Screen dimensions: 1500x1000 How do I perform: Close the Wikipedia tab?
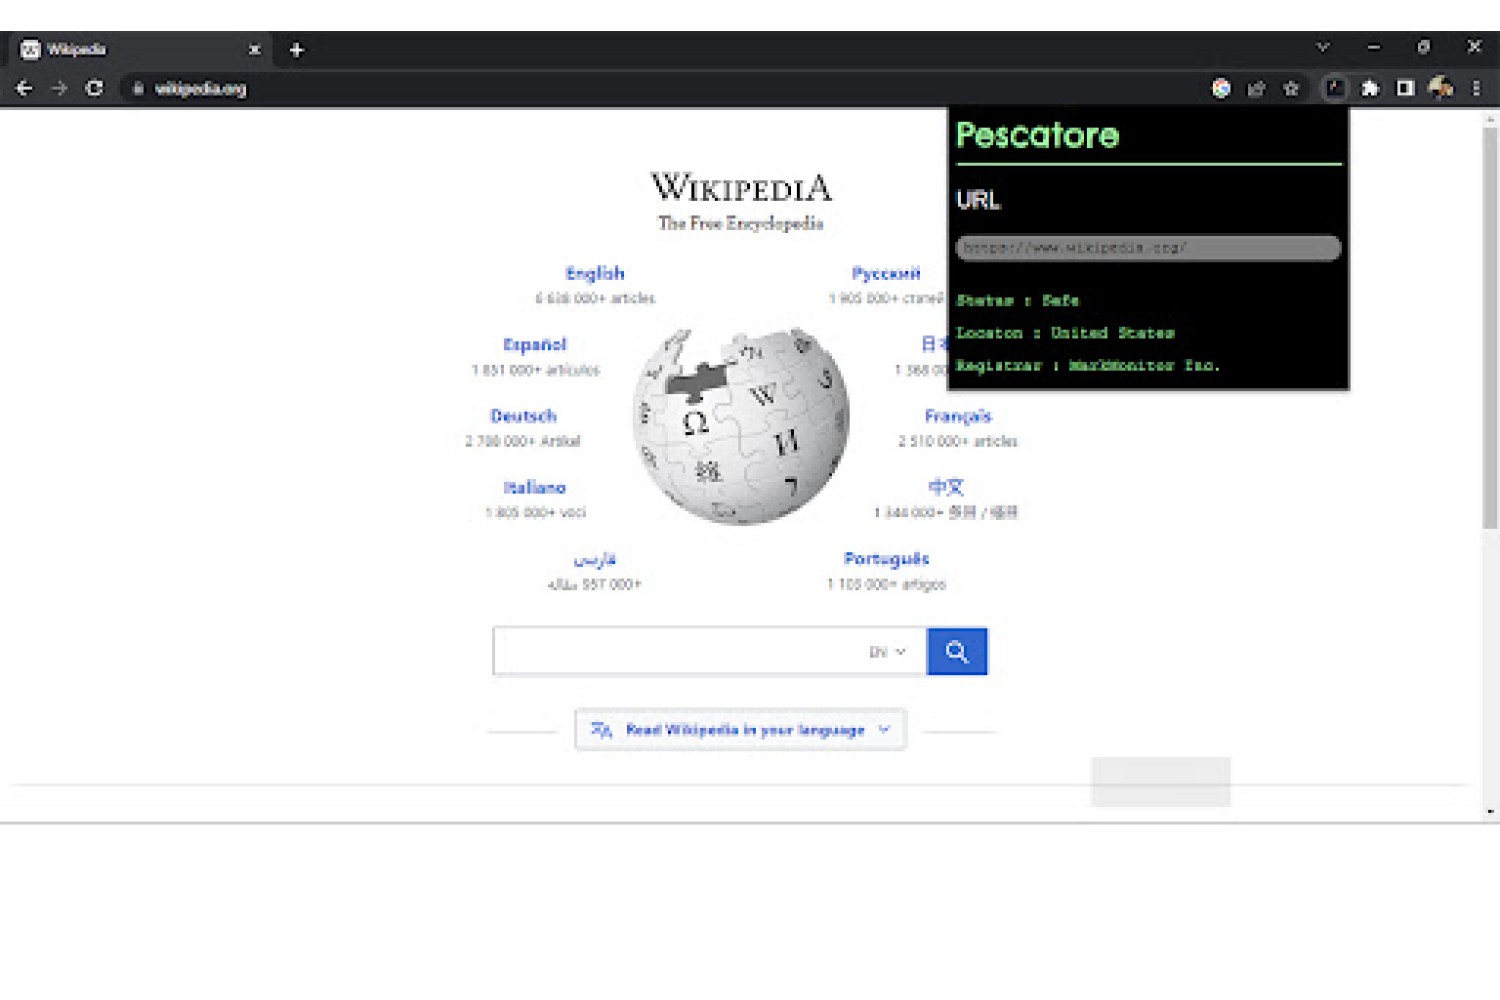click(254, 49)
